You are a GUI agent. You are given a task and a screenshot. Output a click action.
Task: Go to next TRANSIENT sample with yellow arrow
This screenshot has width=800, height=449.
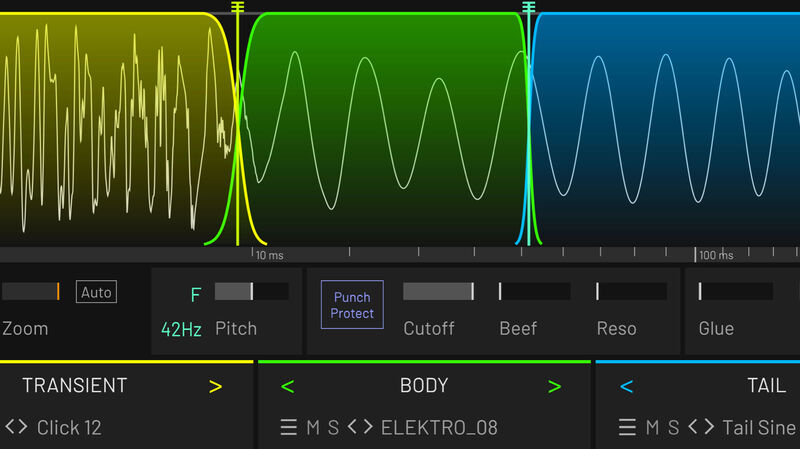(x=215, y=386)
